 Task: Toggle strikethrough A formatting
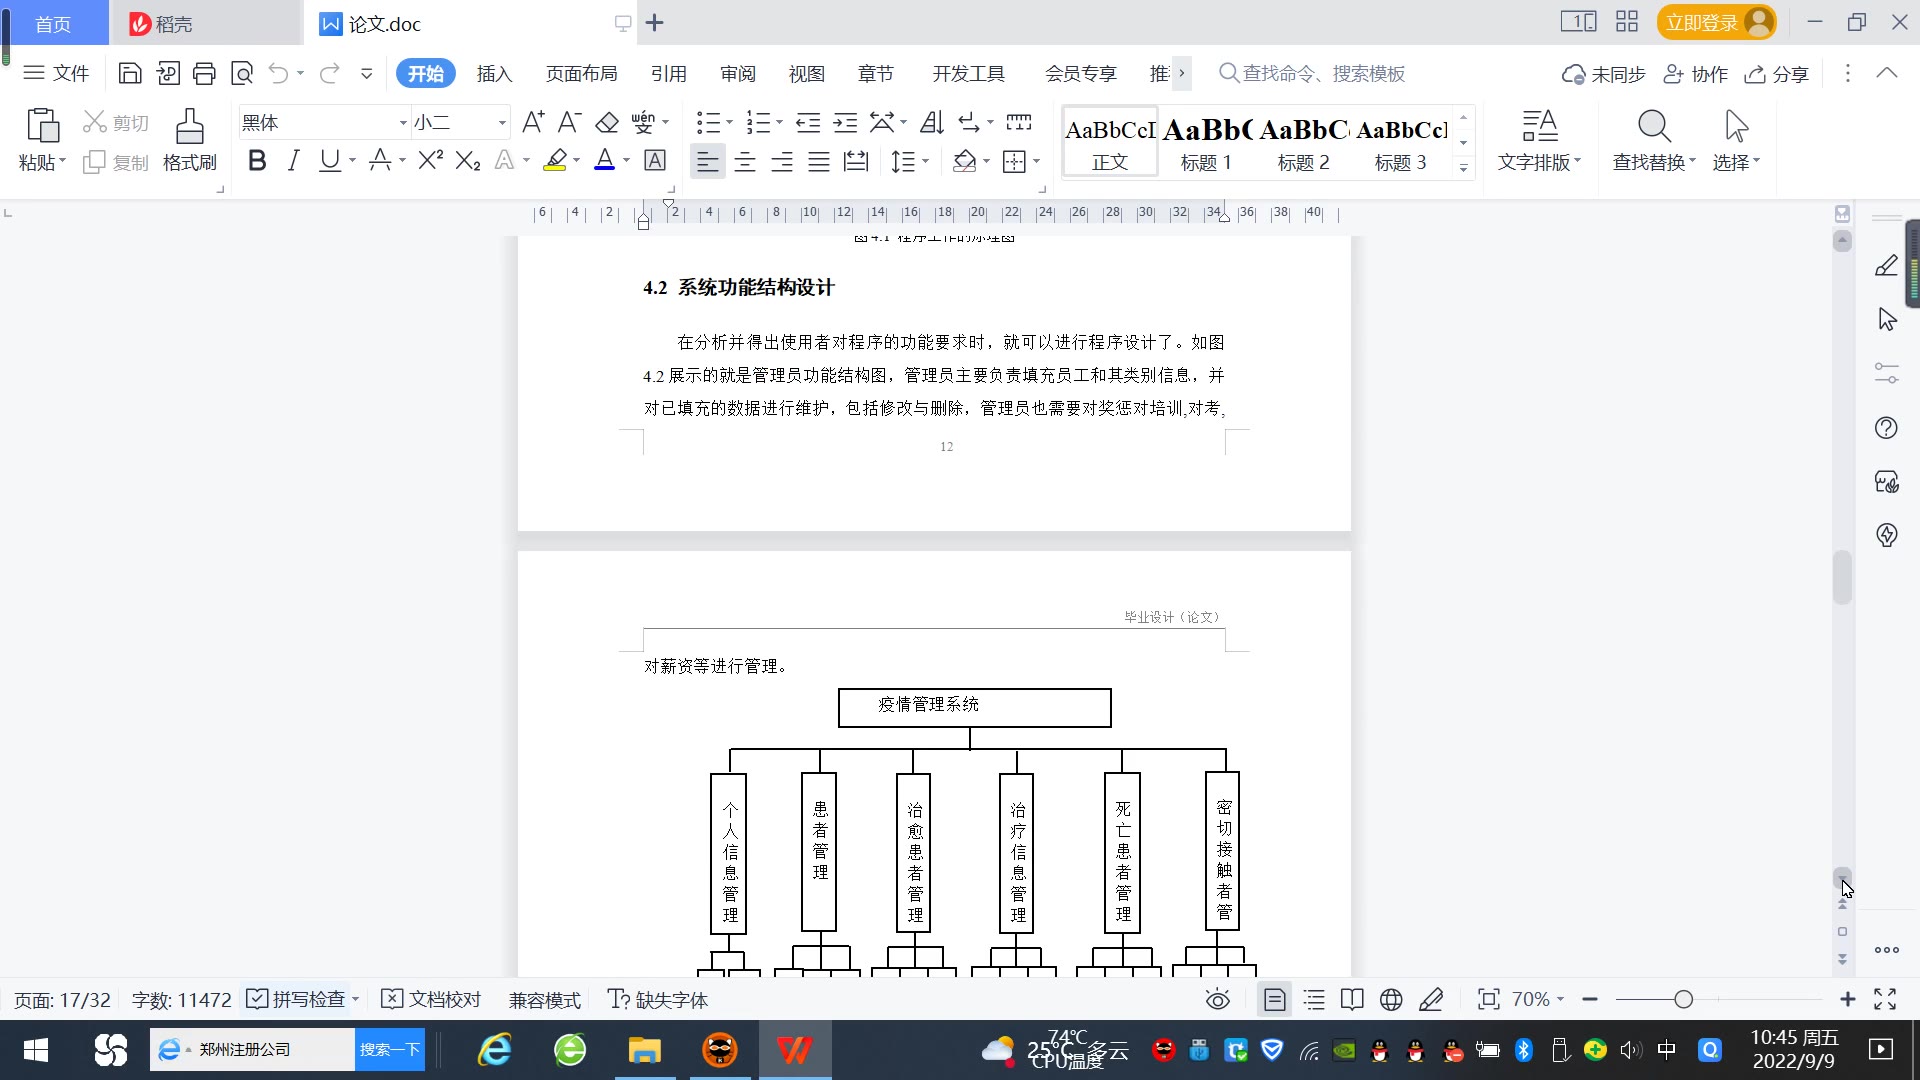tap(380, 160)
